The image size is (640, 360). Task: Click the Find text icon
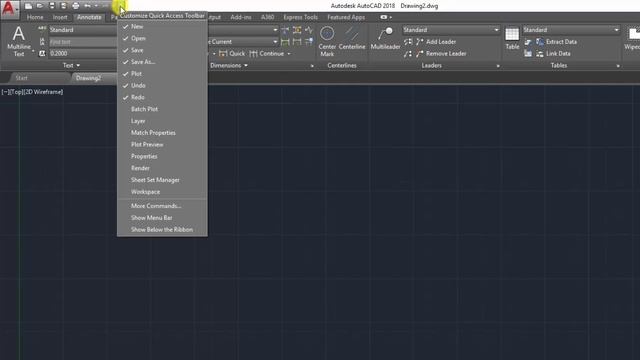coord(42,42)
